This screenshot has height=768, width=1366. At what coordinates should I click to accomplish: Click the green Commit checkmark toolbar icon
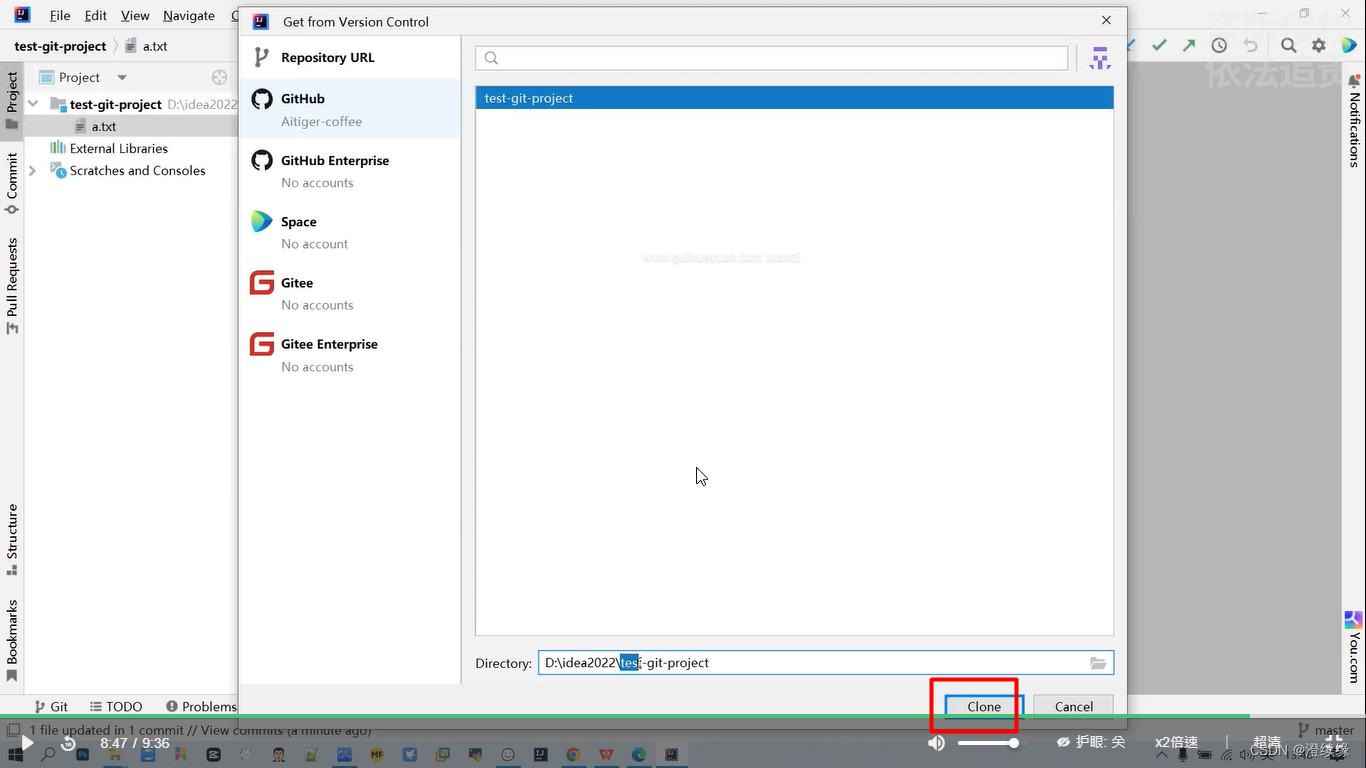(1159, 45)
